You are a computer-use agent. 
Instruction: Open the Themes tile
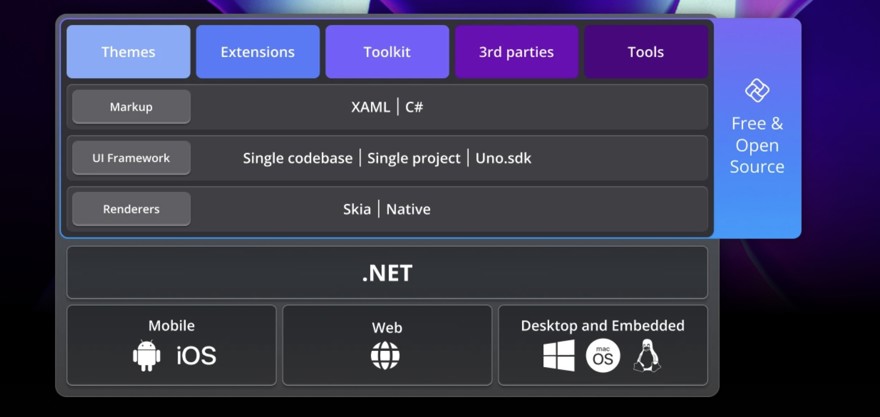click(x=128, y=52)
